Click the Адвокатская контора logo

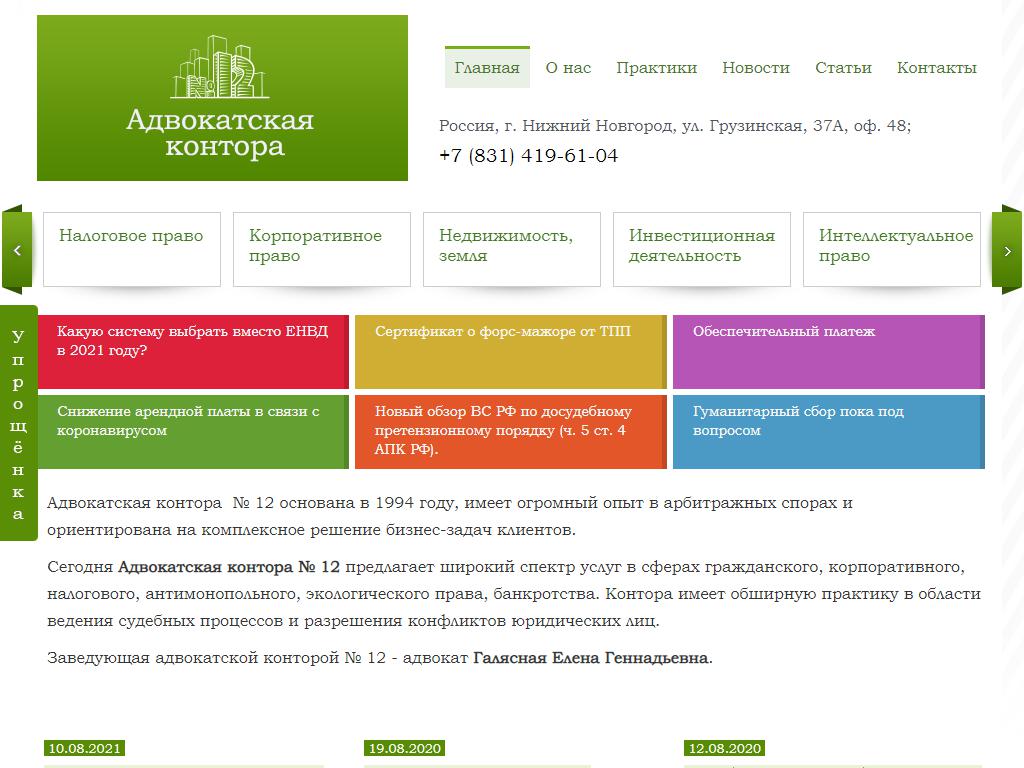click(222, 98)
